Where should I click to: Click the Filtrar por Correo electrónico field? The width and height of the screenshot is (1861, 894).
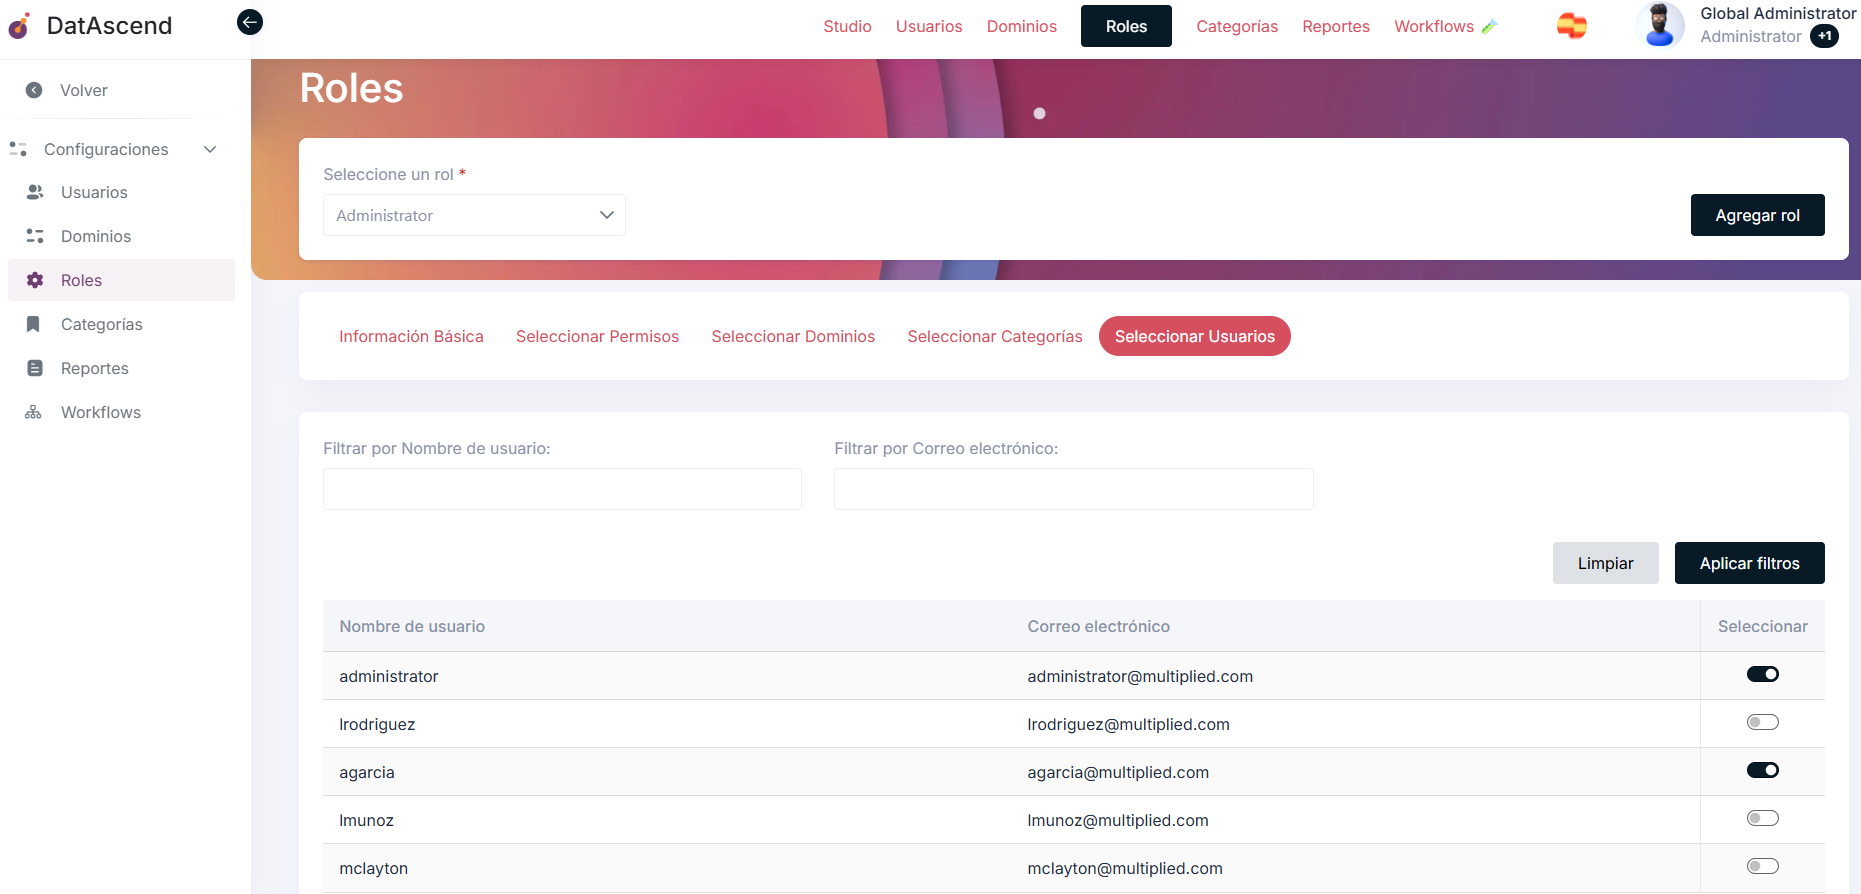(x=1073, y=489)
